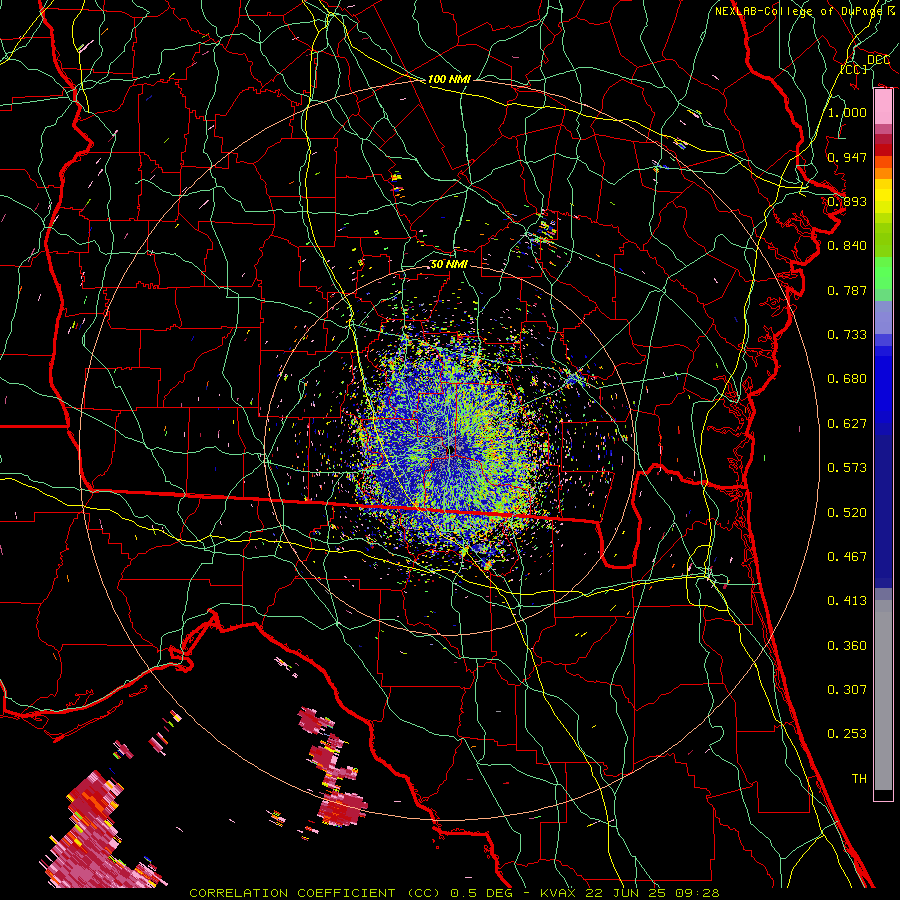Click the 100 NMI range ring label
Screen dimensions: 900x900
(x=449, y=79)
